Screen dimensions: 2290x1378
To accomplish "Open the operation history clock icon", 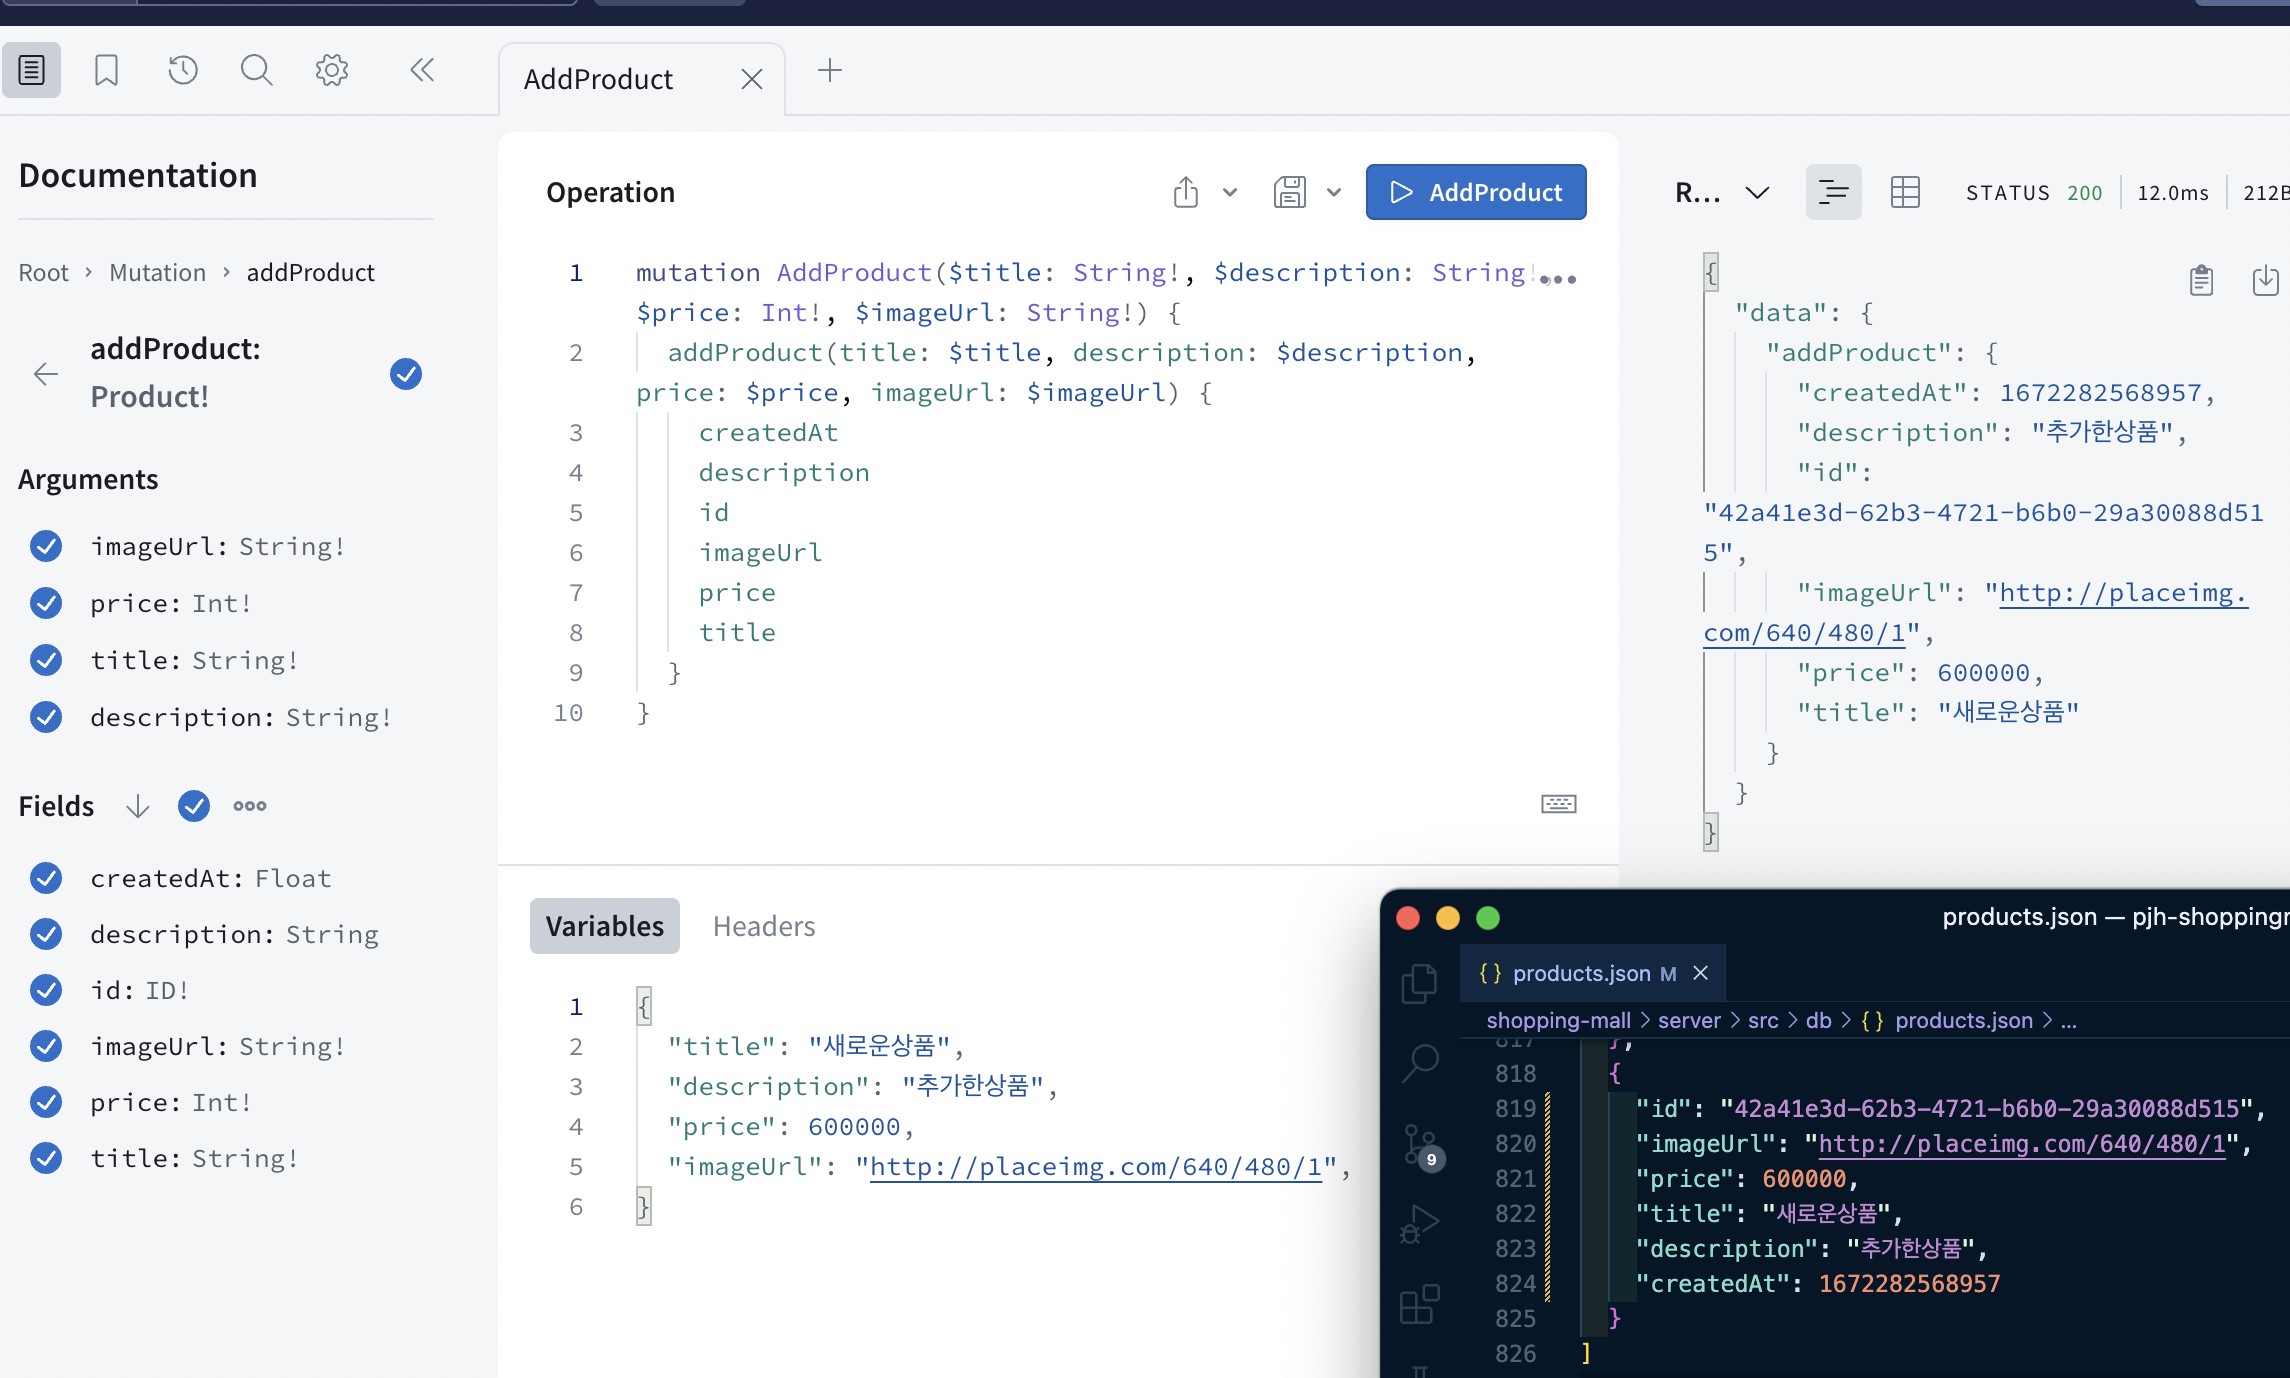I will click(182, 70).
